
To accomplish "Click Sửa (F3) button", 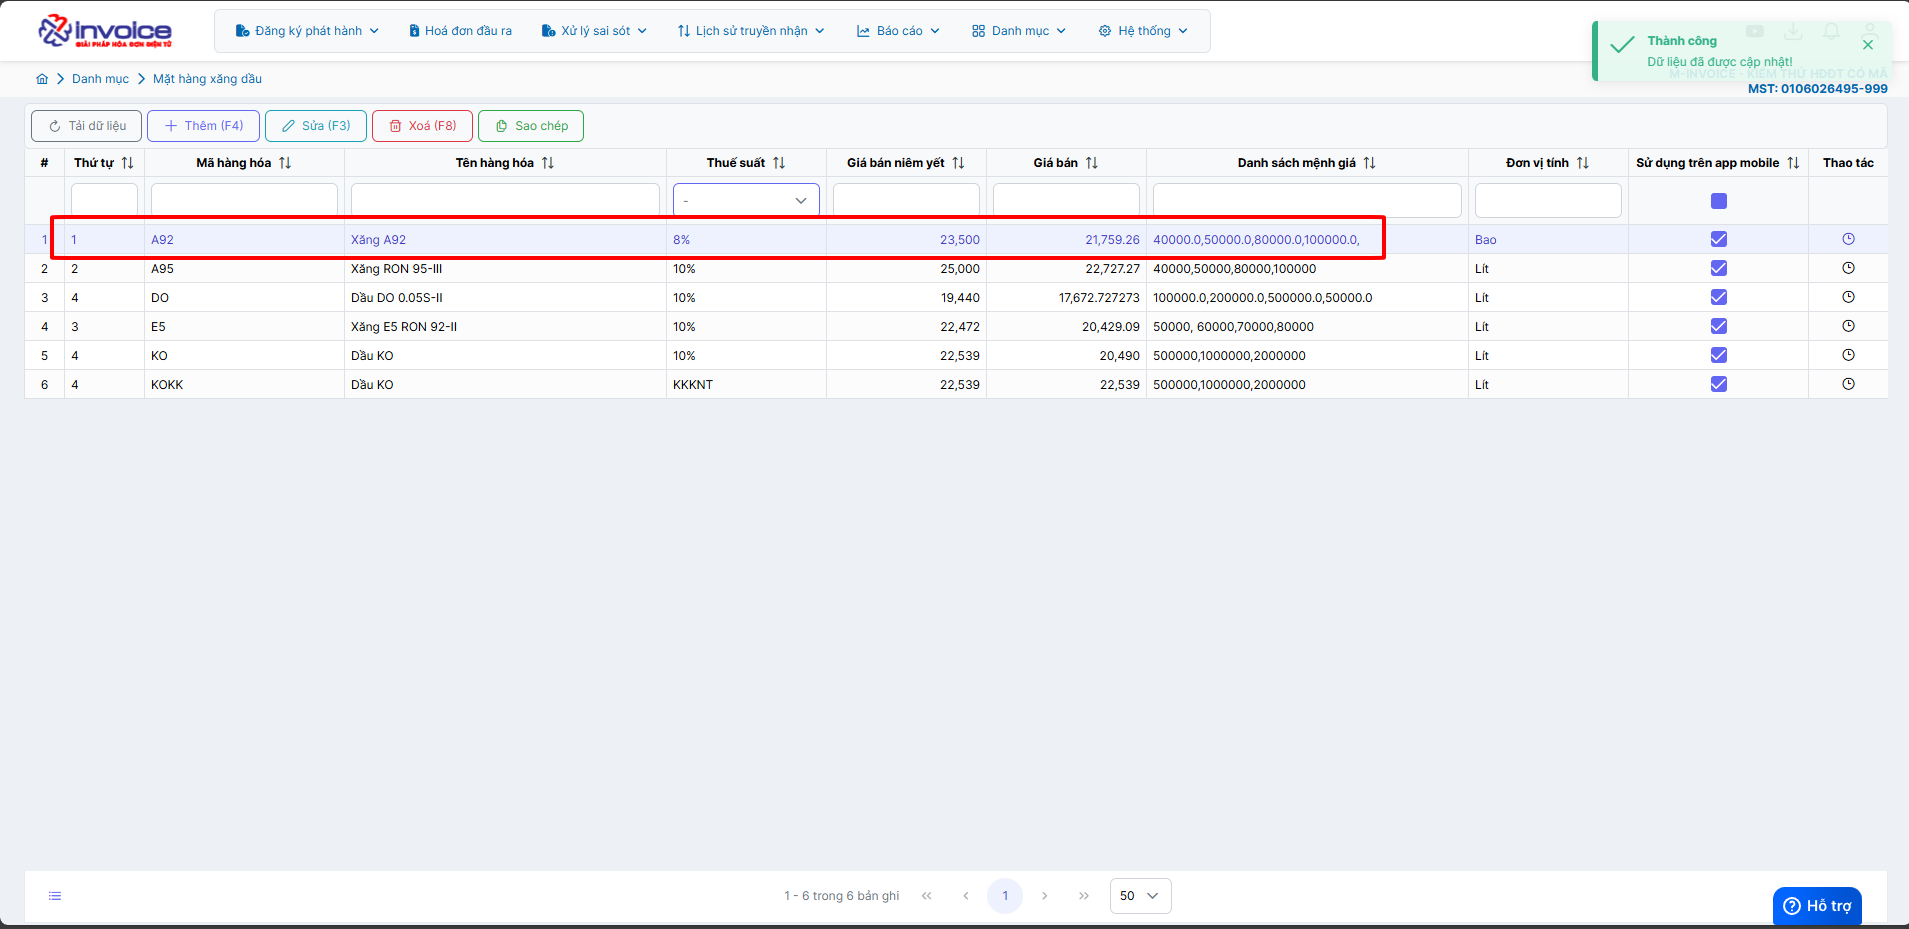I will [316, 126].
